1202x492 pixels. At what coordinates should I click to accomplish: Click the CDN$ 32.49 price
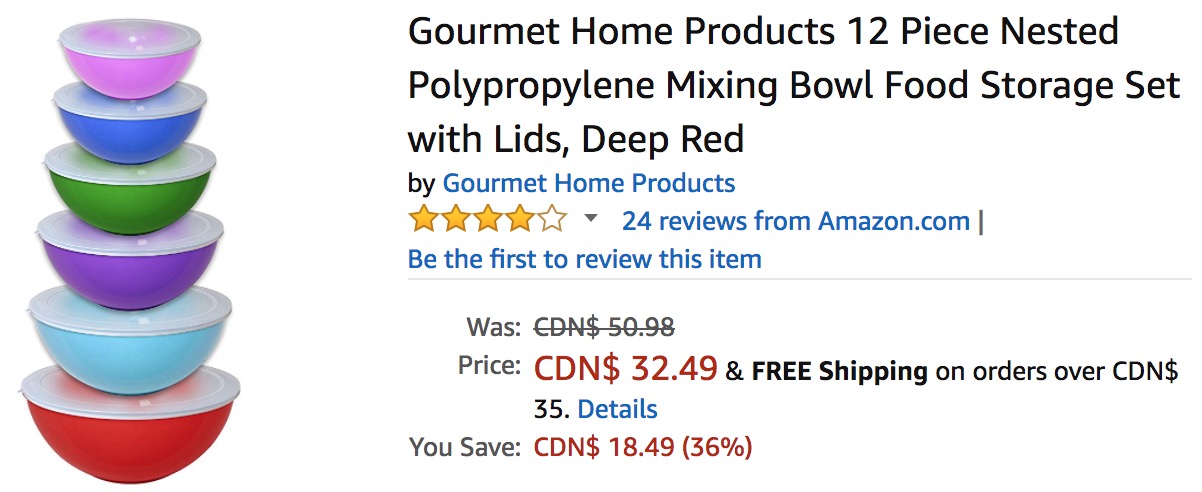pos(626,369)
